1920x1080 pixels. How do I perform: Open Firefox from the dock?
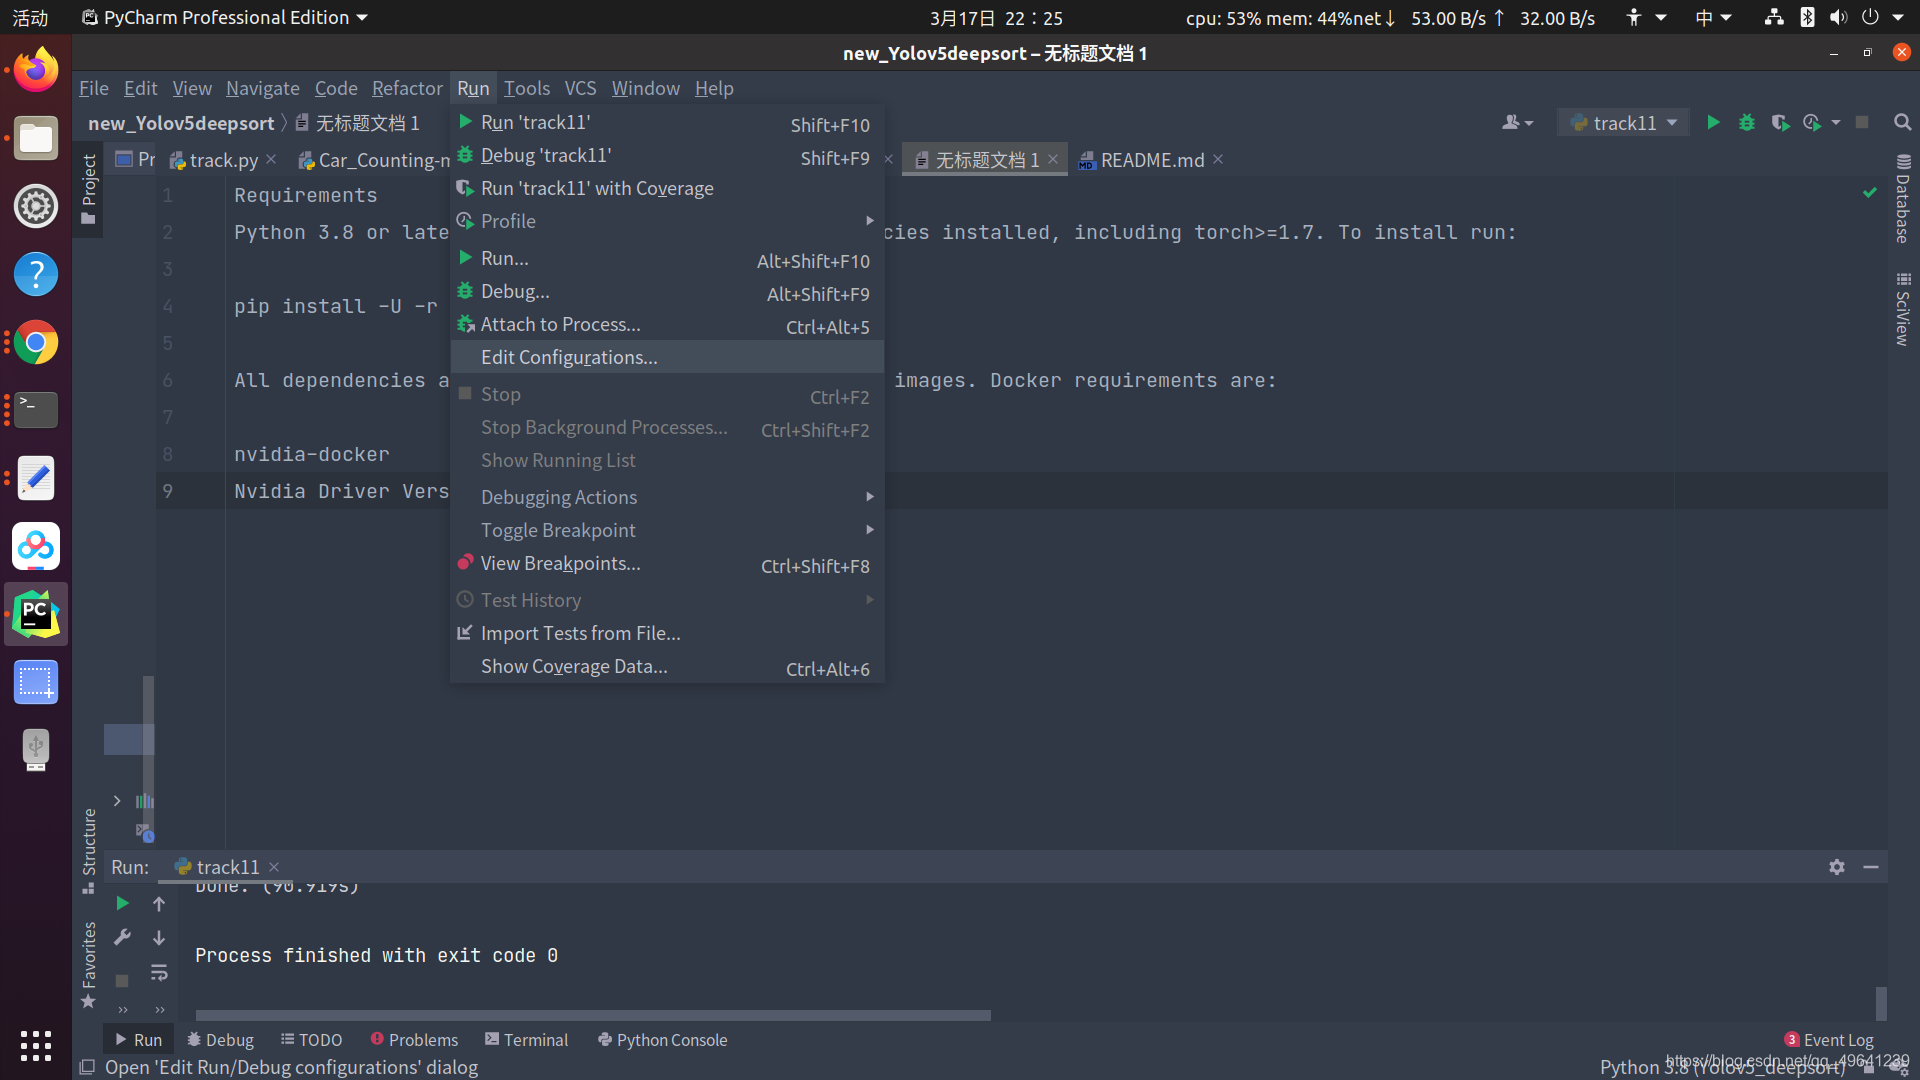[x=36, y=70]
